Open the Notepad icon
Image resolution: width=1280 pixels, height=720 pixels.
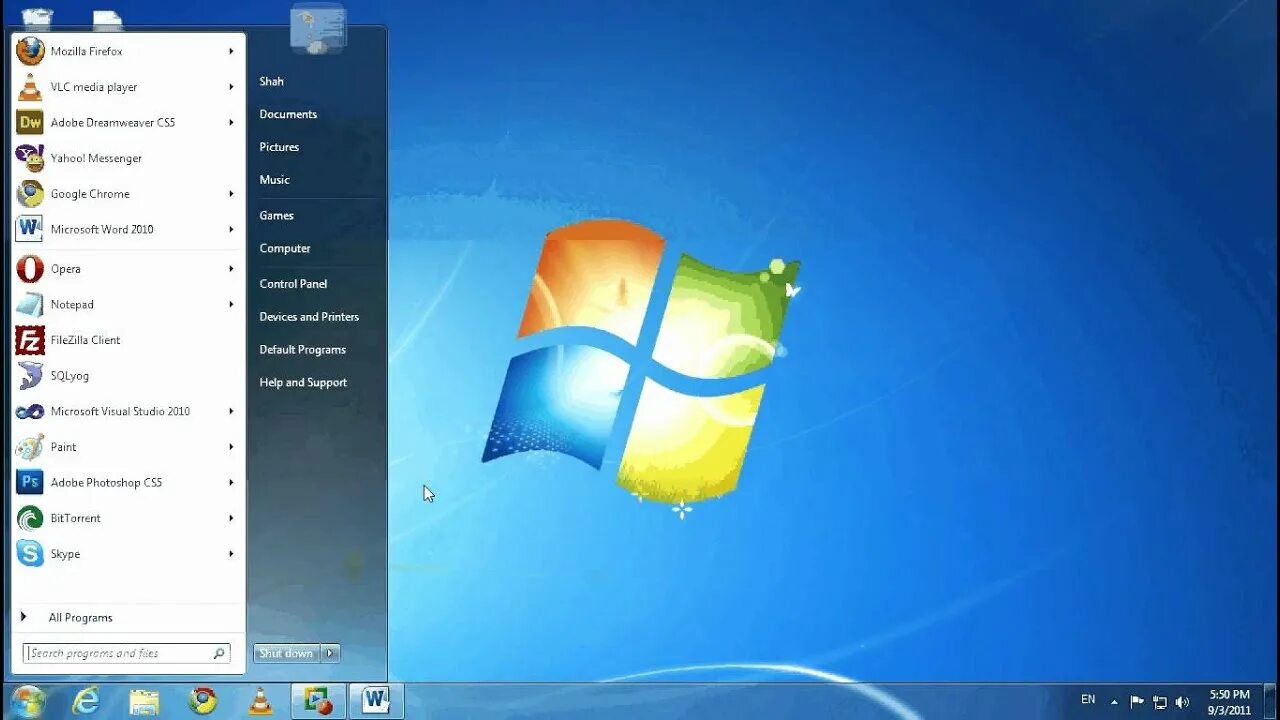tap(30, 304)
